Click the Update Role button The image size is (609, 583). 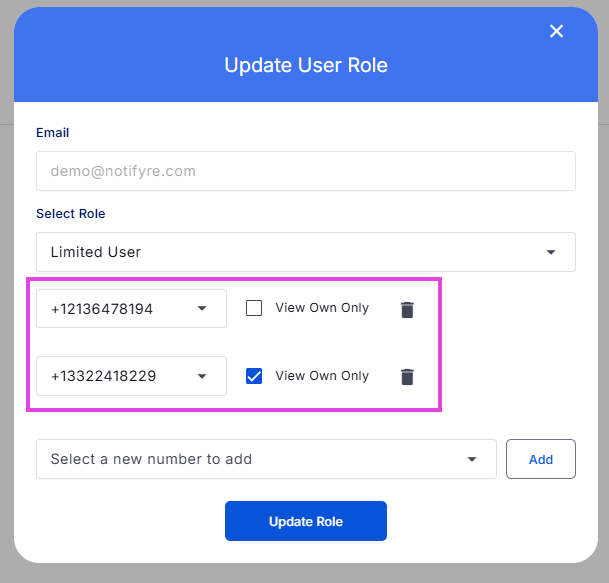pyautogui.click(x=306, y=521)
